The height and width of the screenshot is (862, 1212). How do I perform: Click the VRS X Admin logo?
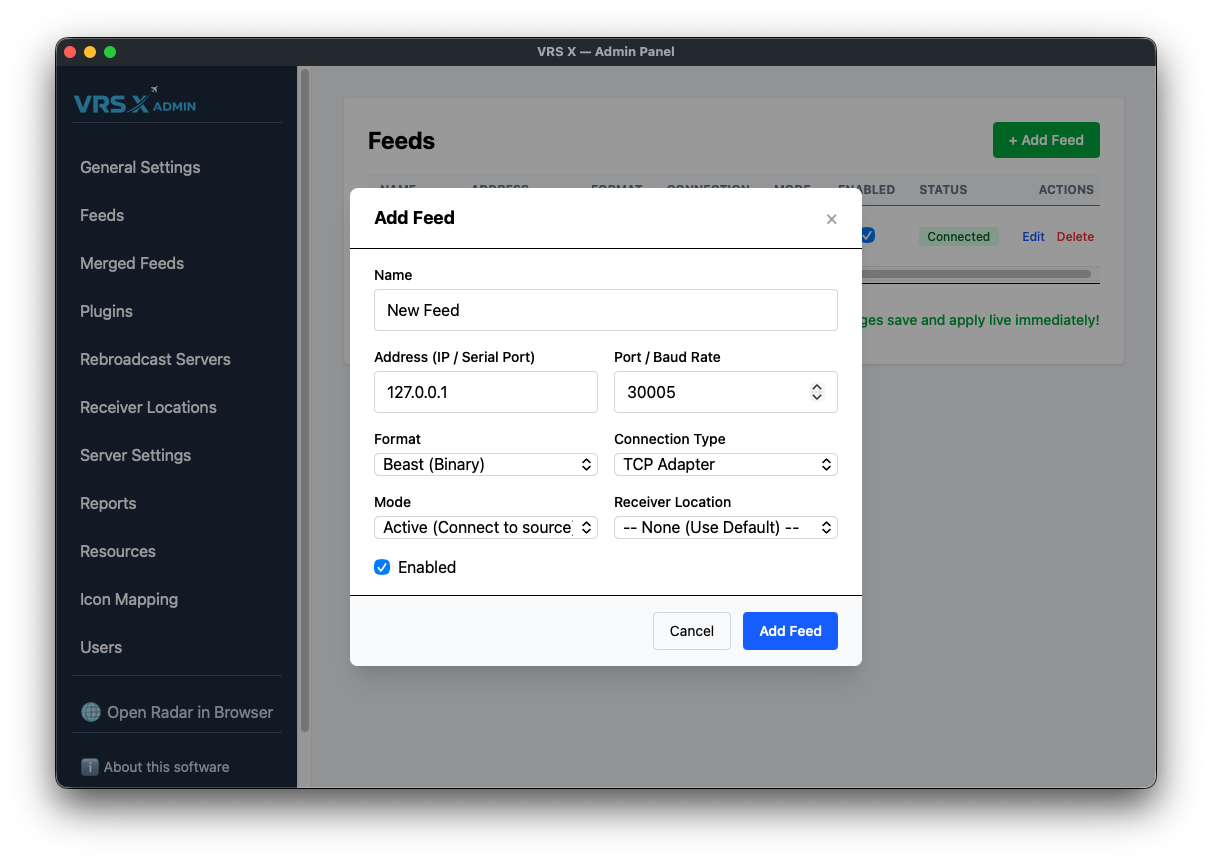[x=135, y=102]
